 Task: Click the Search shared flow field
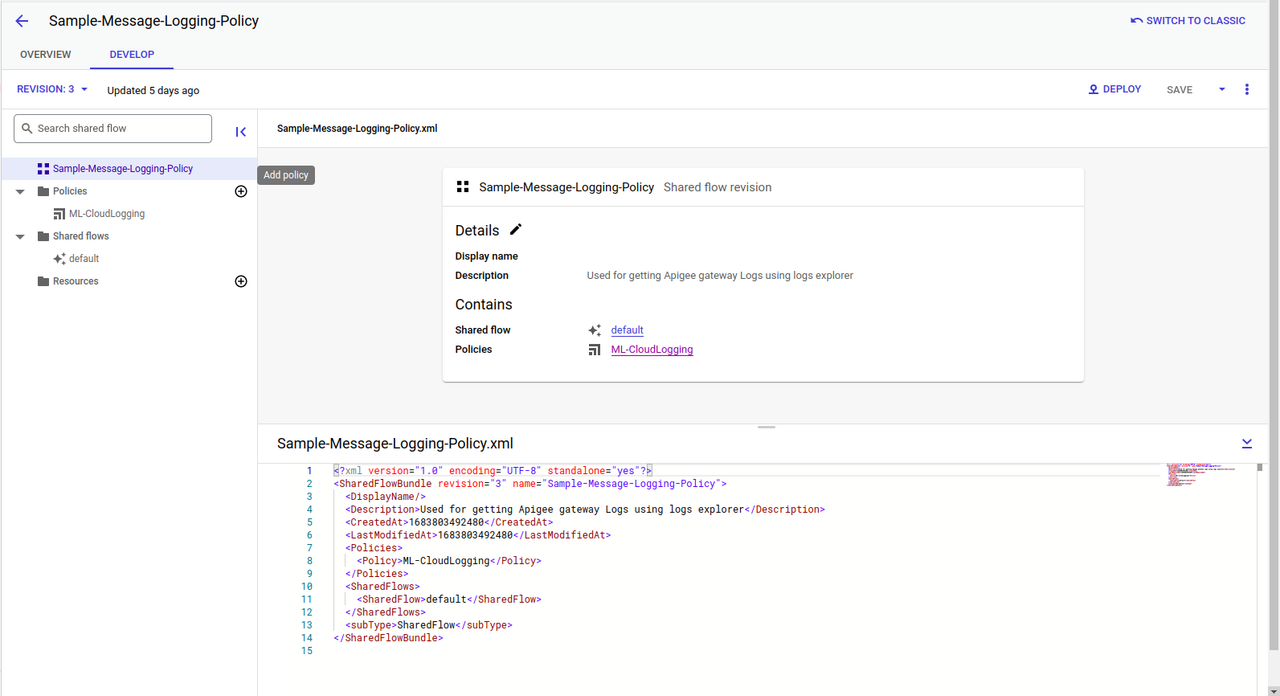(x=113, y=128)
